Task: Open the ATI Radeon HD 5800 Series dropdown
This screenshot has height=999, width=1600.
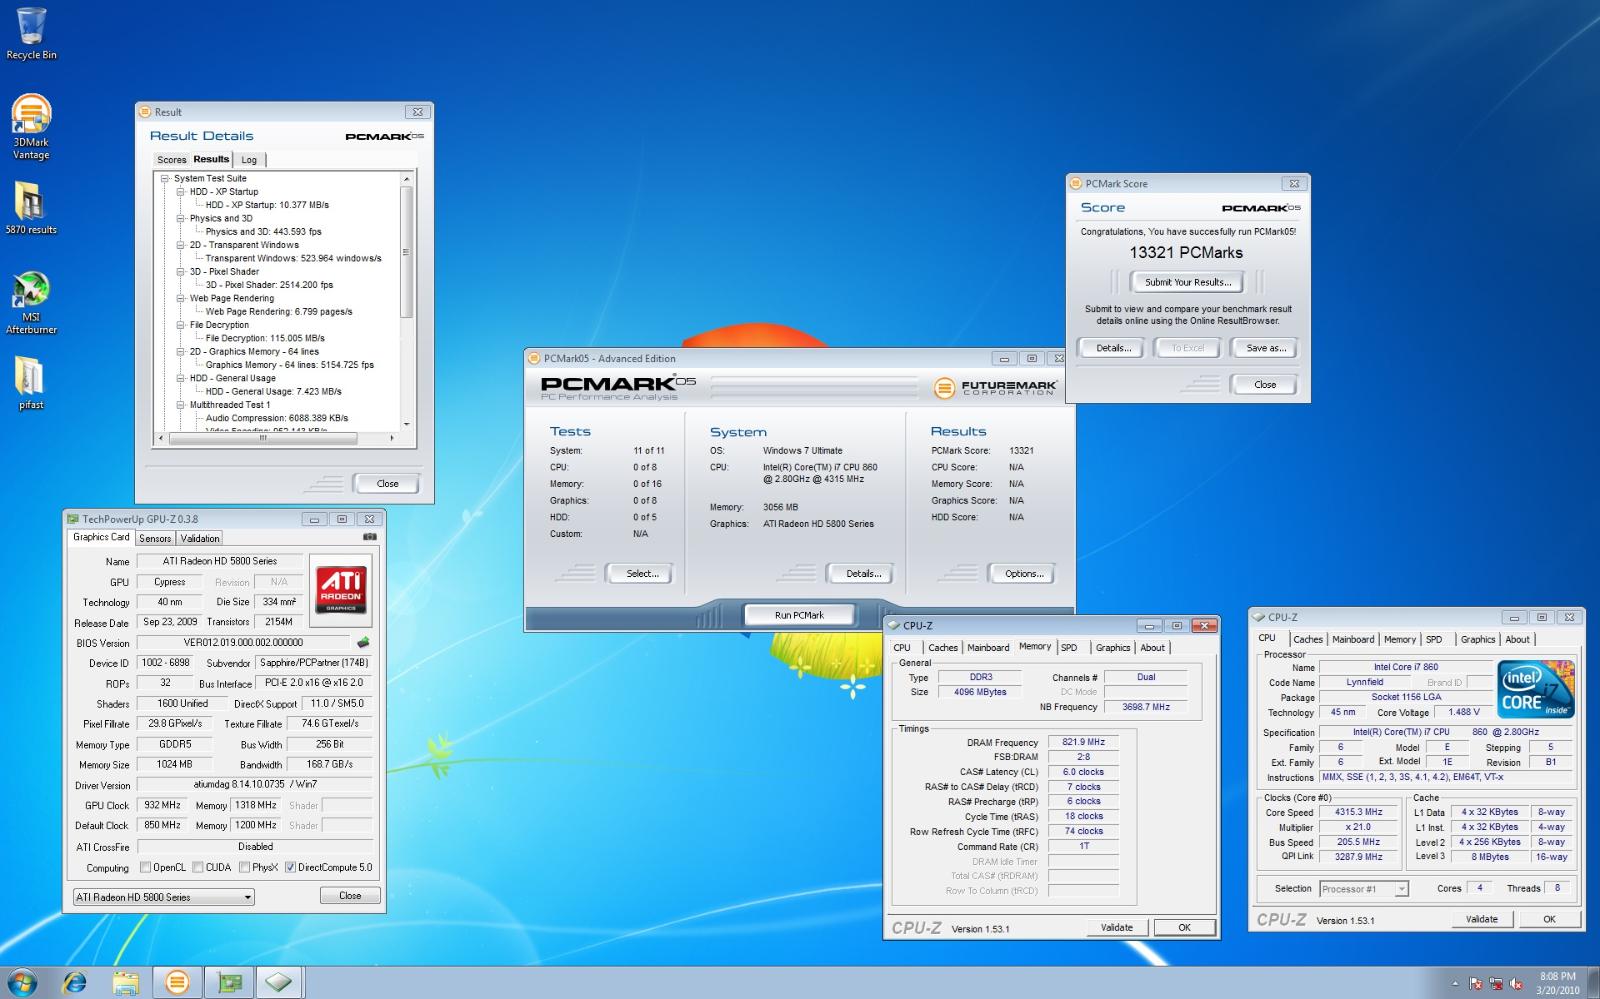Action: [x=164, y=897]
